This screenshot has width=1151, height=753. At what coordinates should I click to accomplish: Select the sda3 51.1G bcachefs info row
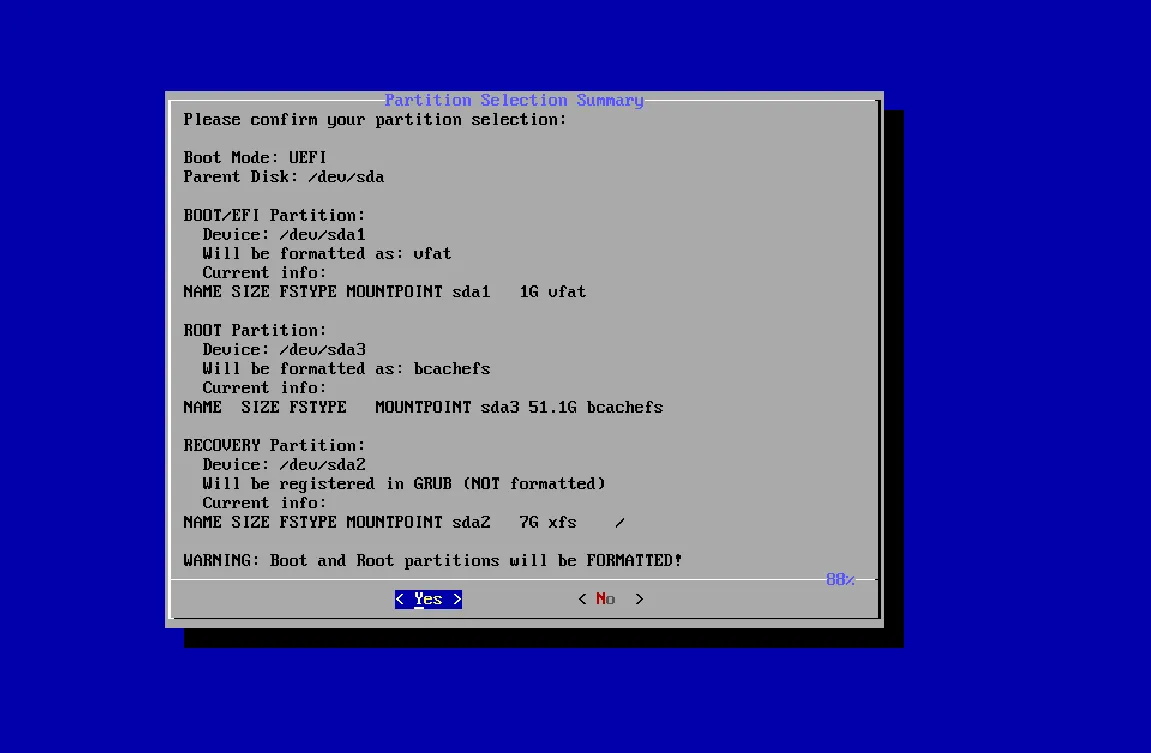point(423,408)
